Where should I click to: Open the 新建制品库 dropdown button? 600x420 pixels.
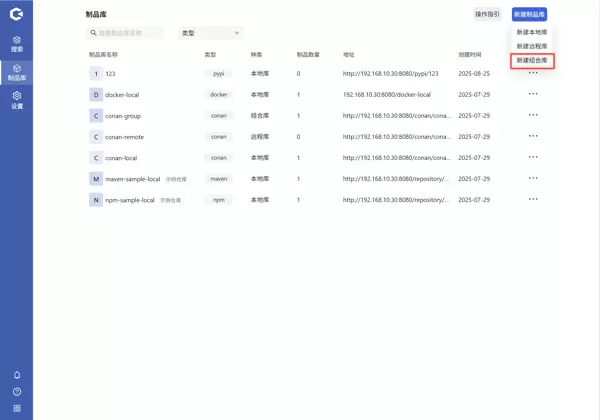(x=529, y=14)
